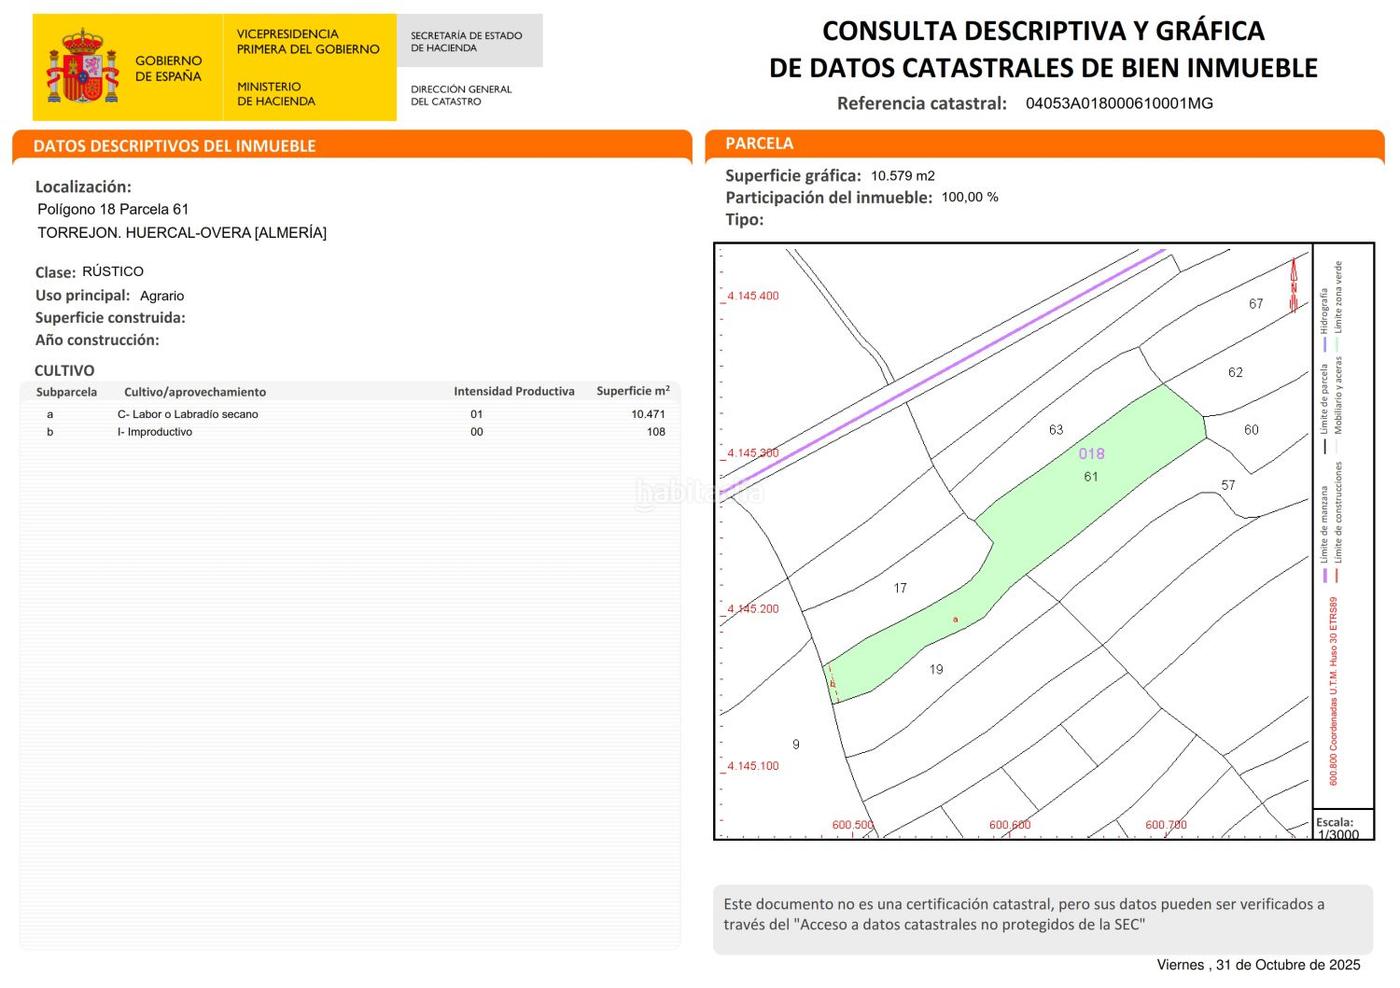Viewport: 1400px width, 988px height.
Task: Select the 'Datos descriptivos del inmueble' header
Action: [174, 146]
